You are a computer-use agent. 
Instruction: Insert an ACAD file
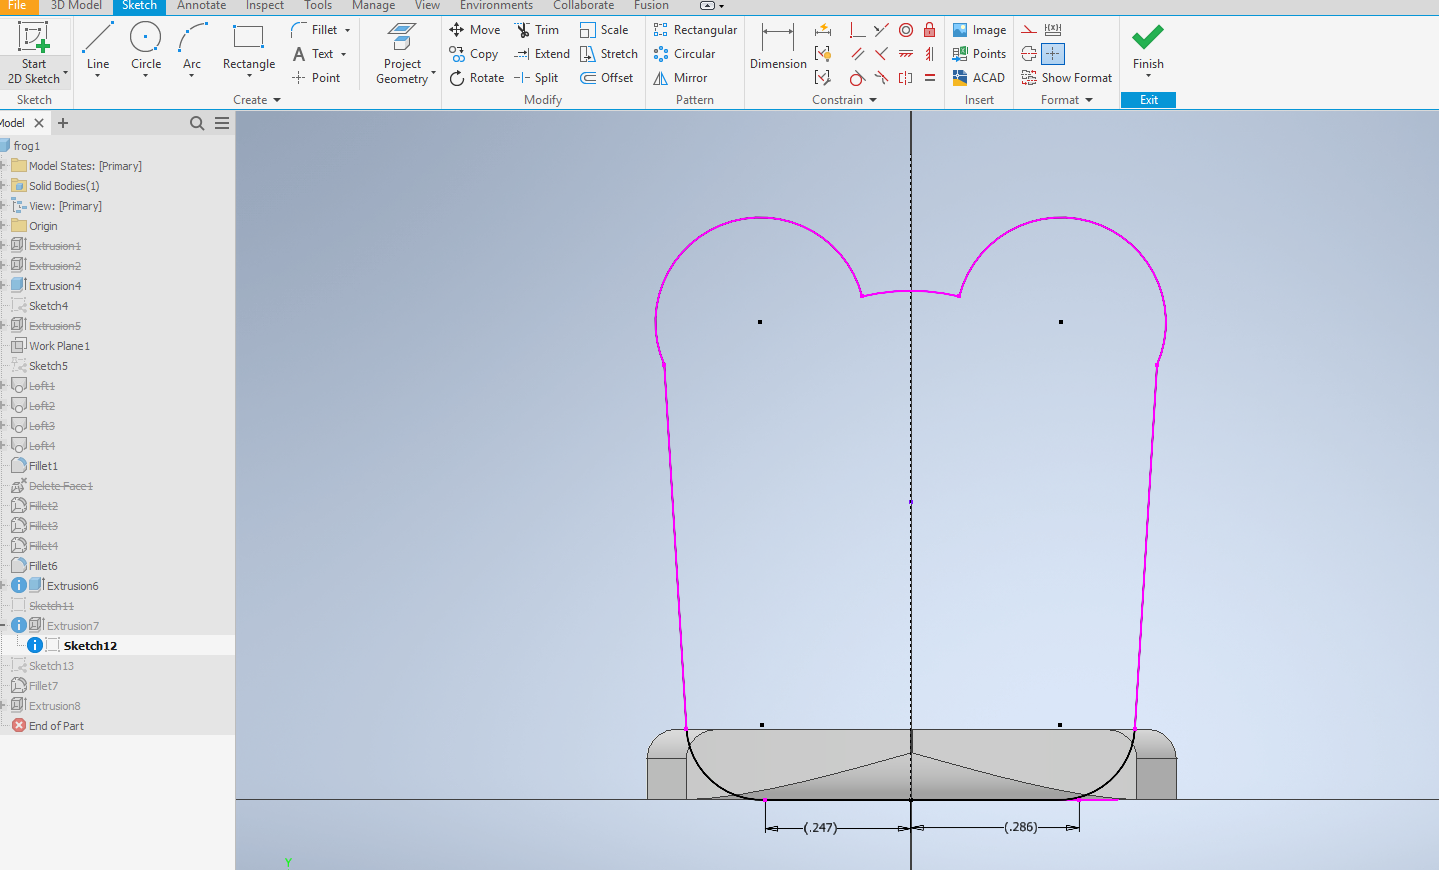pyautogui.click(x=979, y=78)
